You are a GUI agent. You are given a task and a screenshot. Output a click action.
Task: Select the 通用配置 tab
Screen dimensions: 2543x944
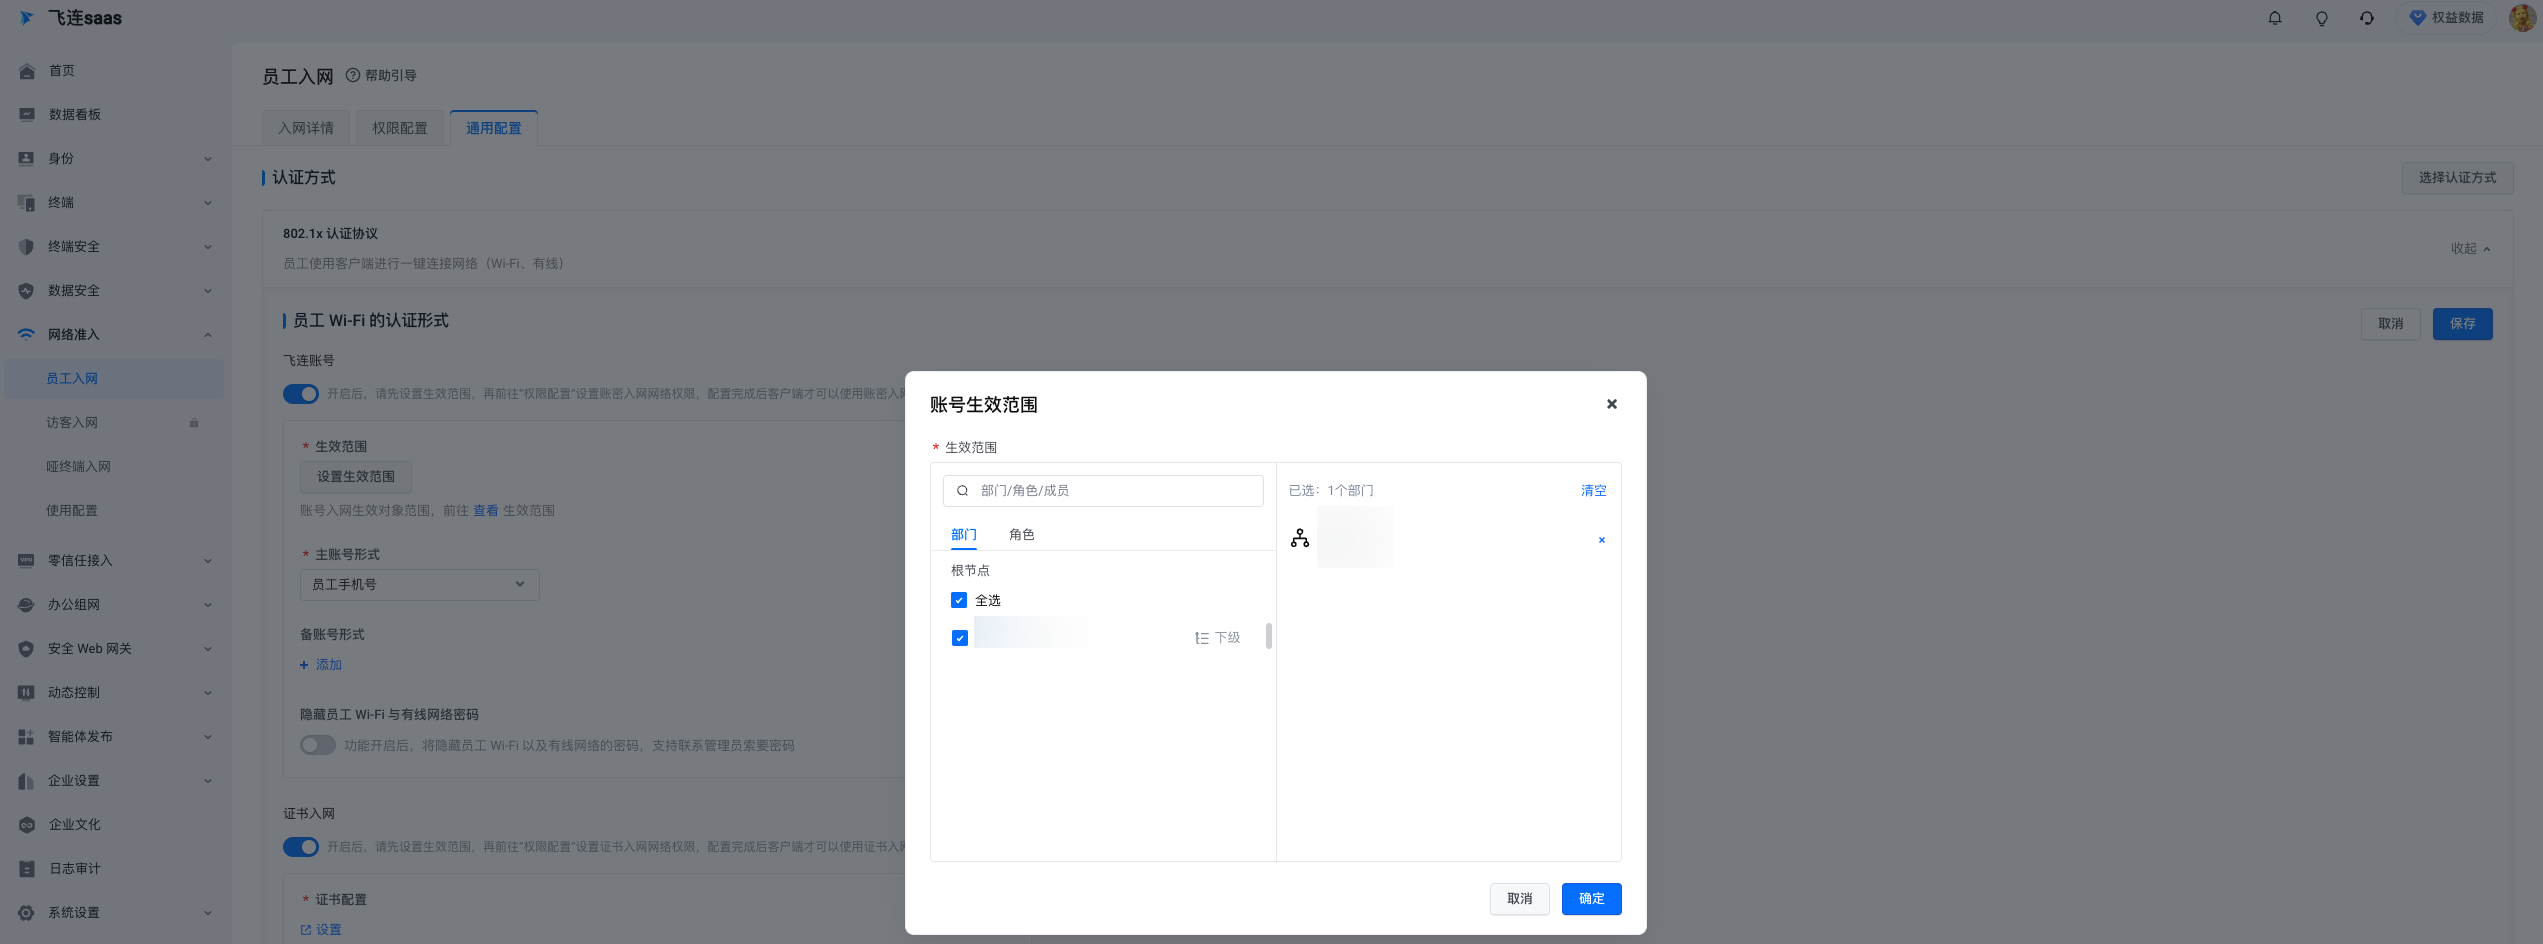[494, 128]
